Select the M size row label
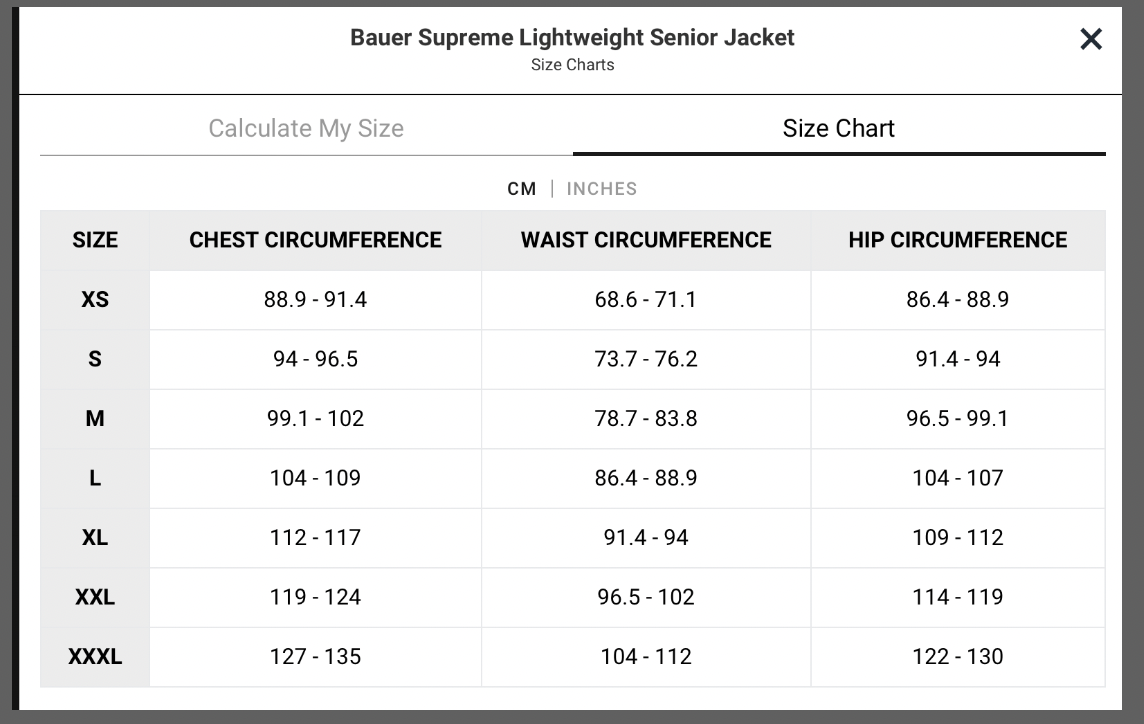This screenshot has width=1144, height=724. pyautogui.click(x=95, y=418)
